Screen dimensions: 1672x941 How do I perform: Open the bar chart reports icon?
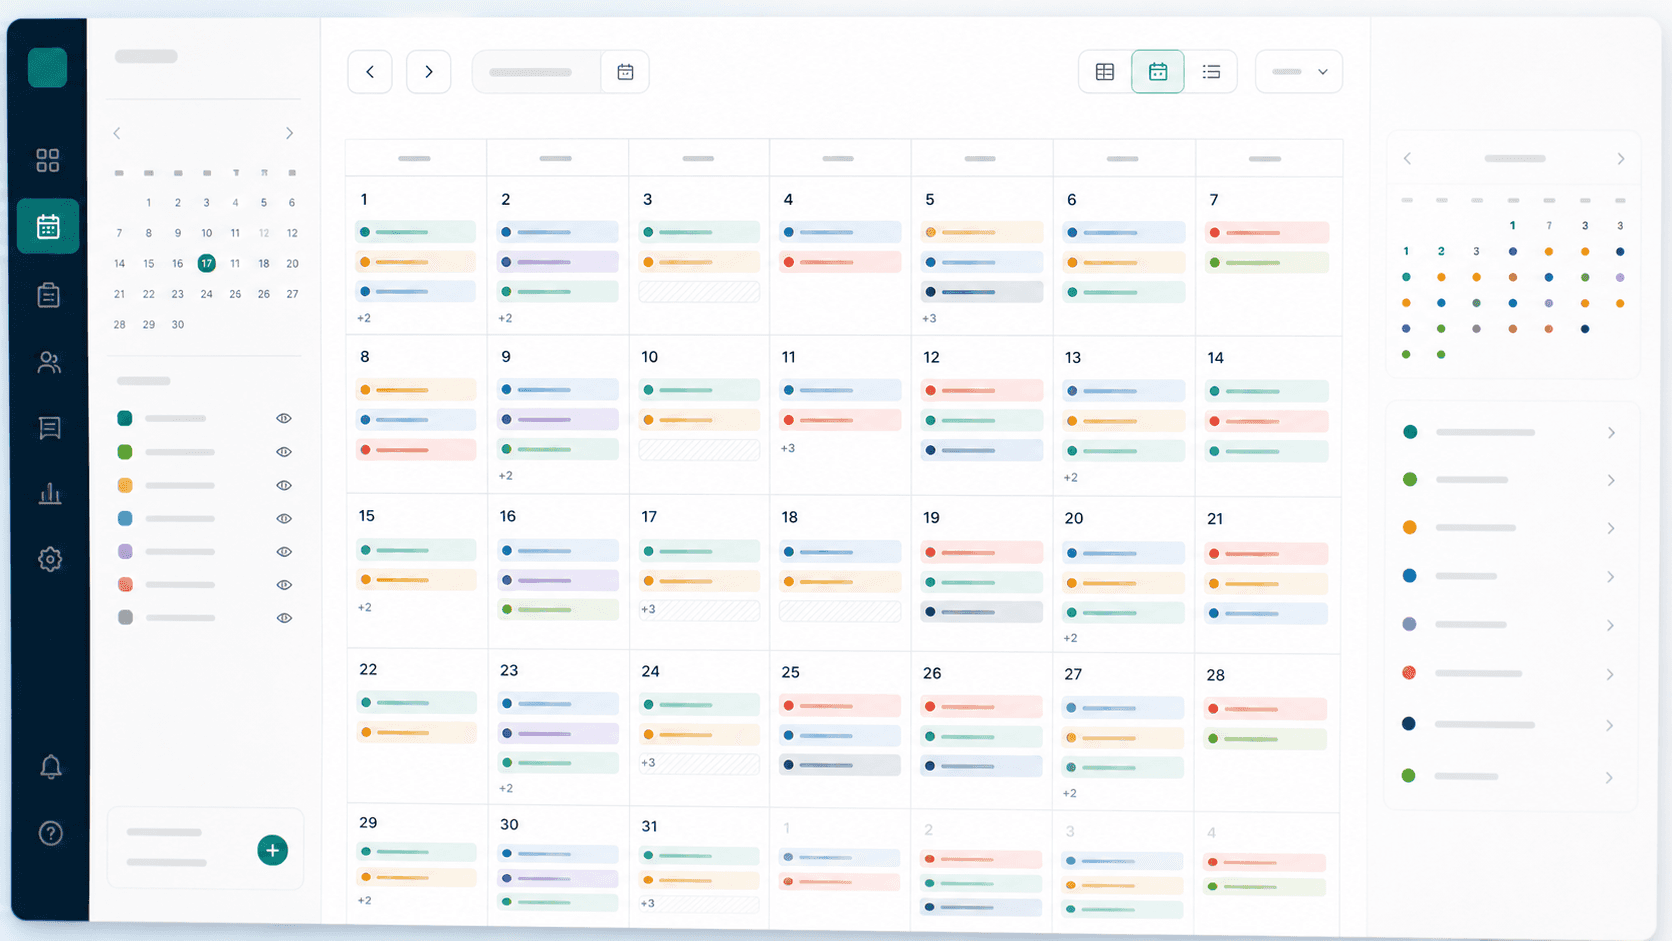(x=49, y=493)
